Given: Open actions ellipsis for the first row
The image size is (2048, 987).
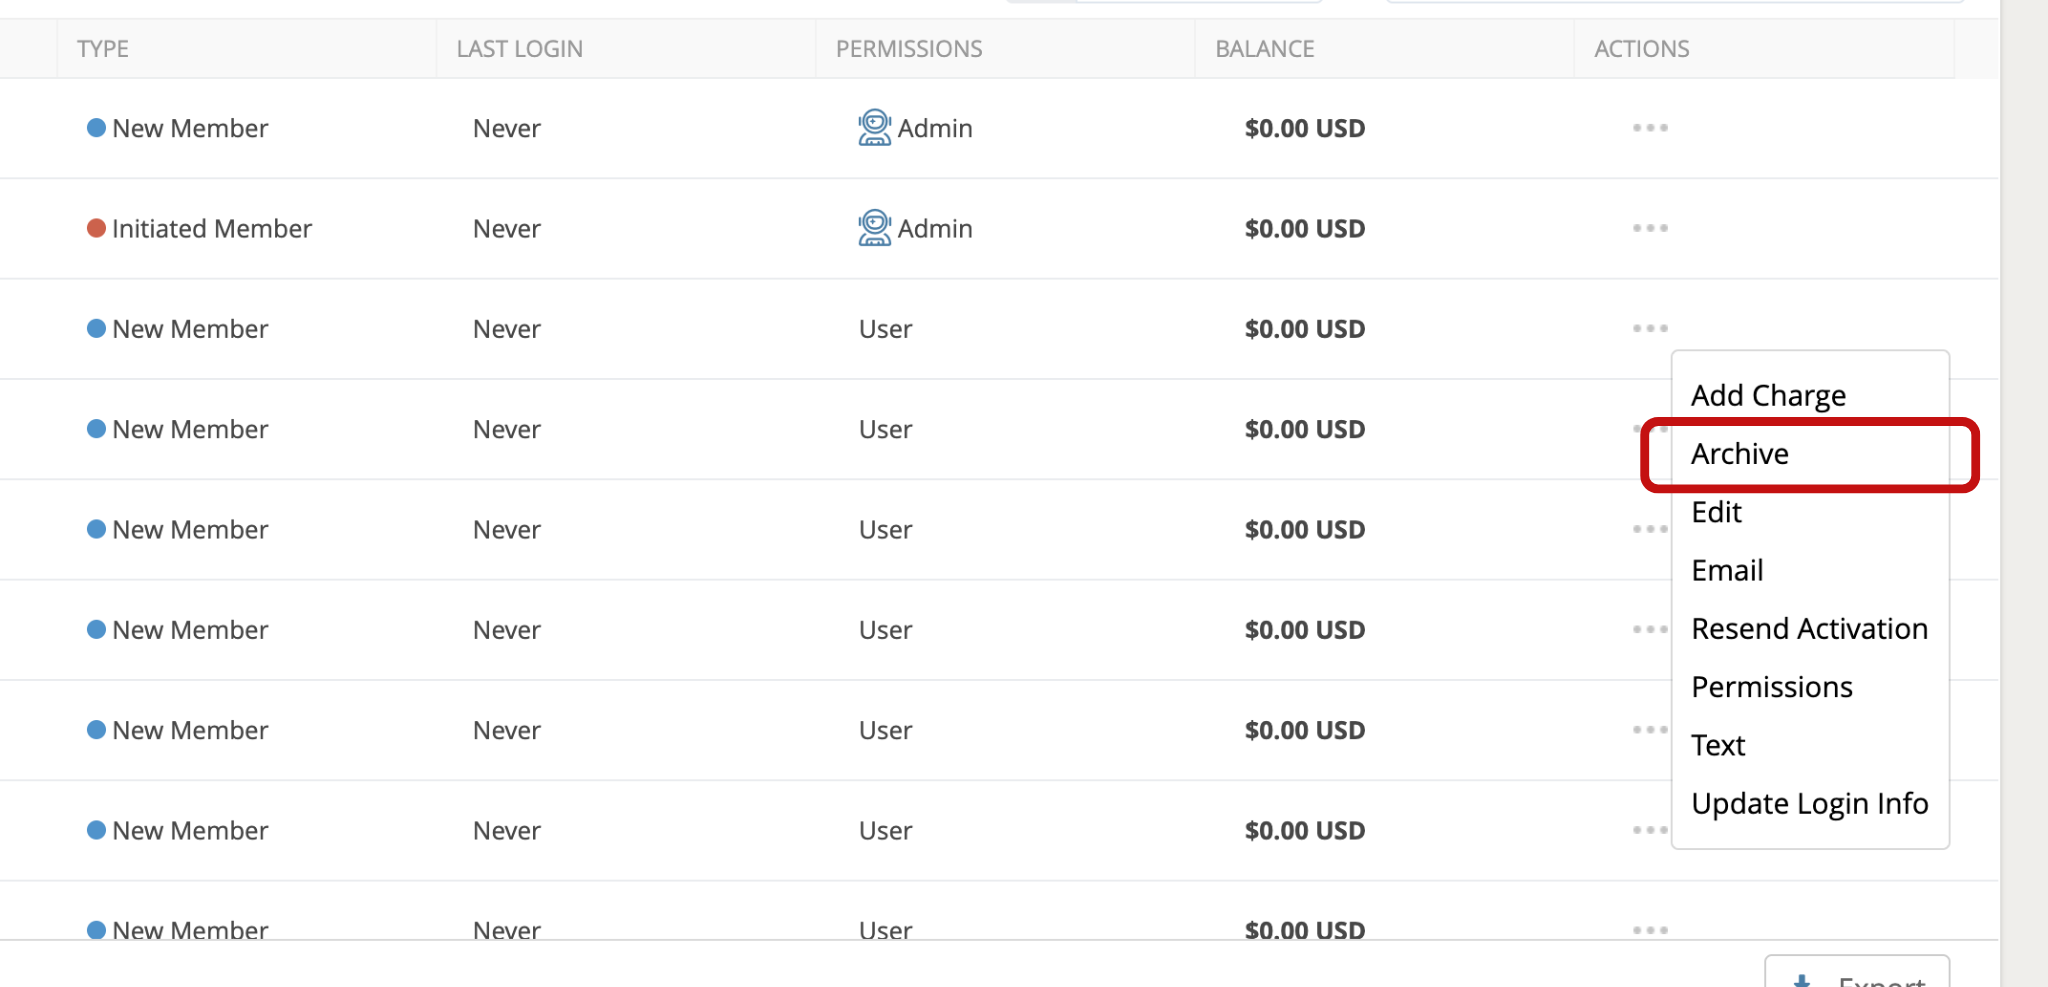Looking at the screenshot, I should click(1650, 128).
